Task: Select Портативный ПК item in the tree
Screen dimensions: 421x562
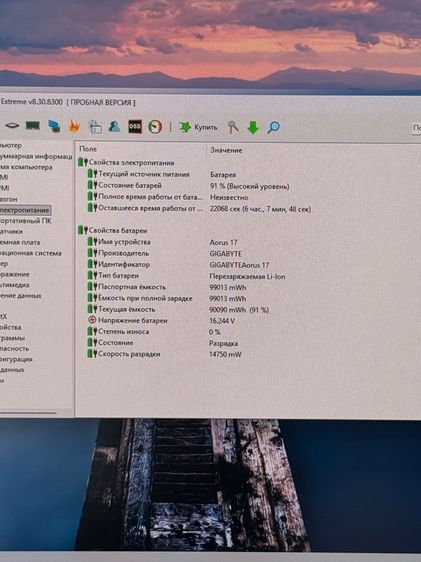Action: tap(26, 221)
